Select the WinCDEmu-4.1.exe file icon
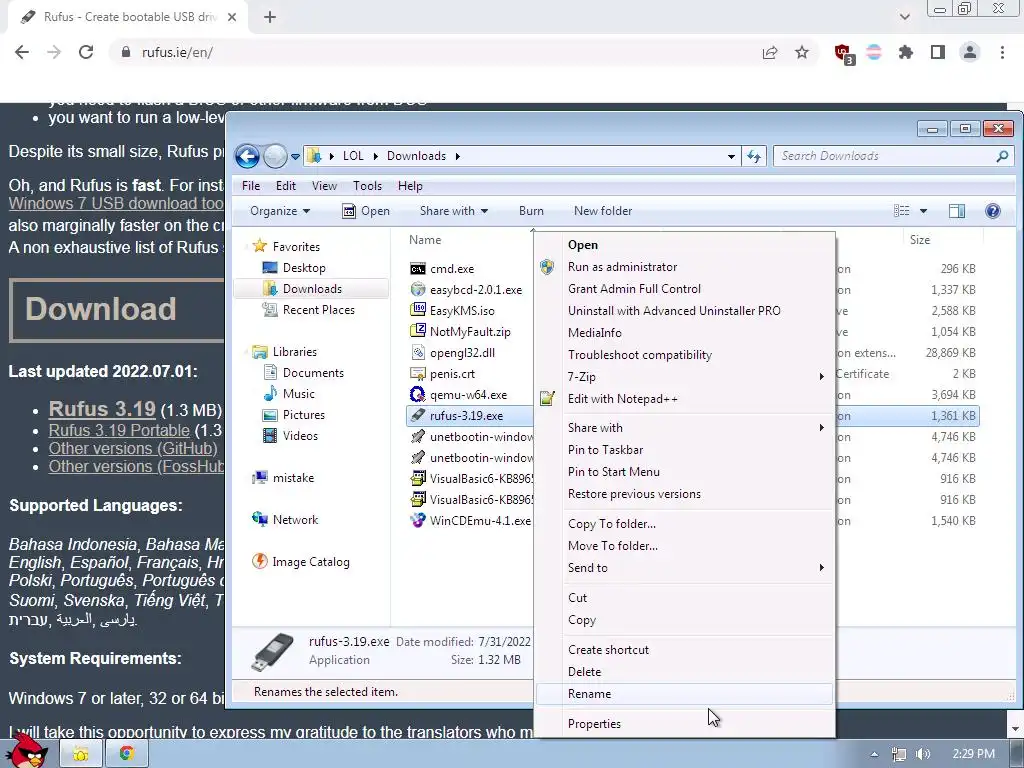 coord(417,520)
